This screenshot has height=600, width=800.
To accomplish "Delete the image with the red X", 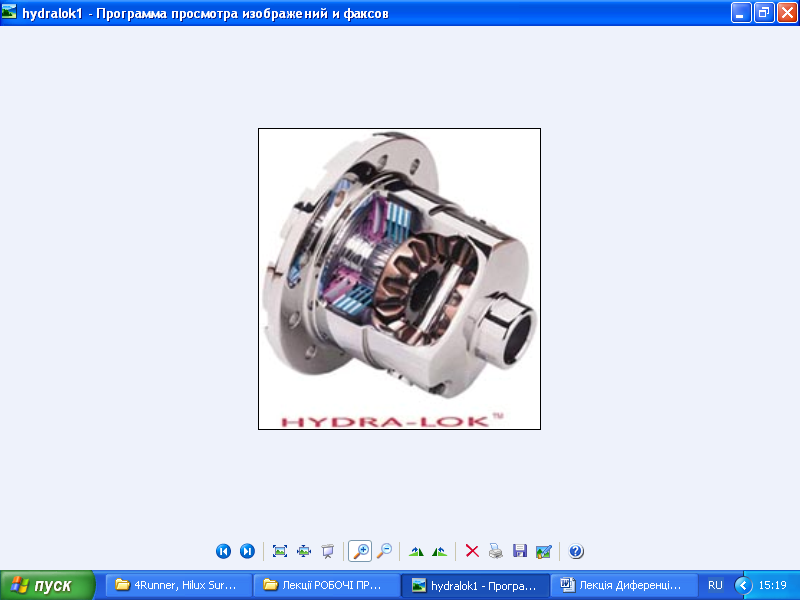I will [x=472, y=551].
